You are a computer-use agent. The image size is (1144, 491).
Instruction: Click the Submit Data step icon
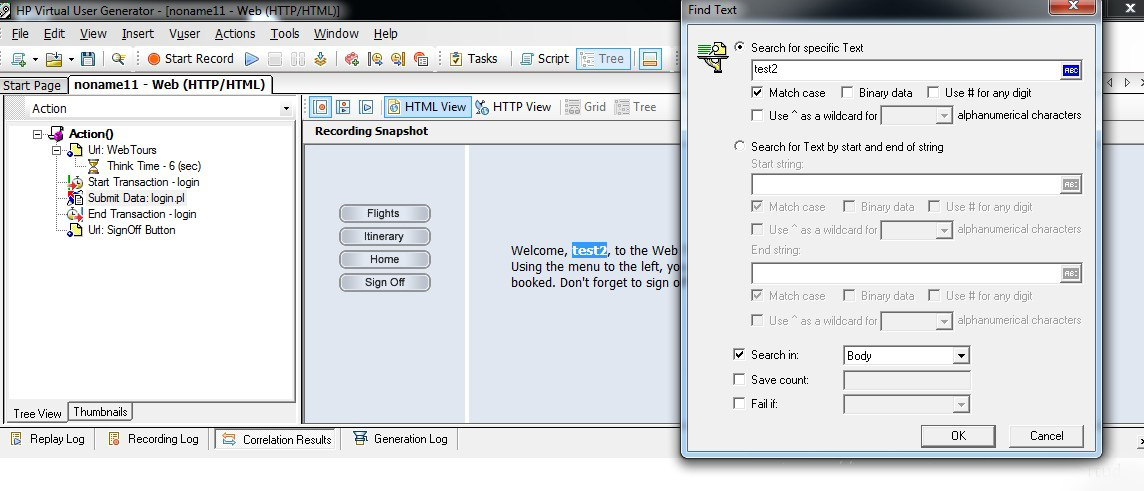[75, 198]
